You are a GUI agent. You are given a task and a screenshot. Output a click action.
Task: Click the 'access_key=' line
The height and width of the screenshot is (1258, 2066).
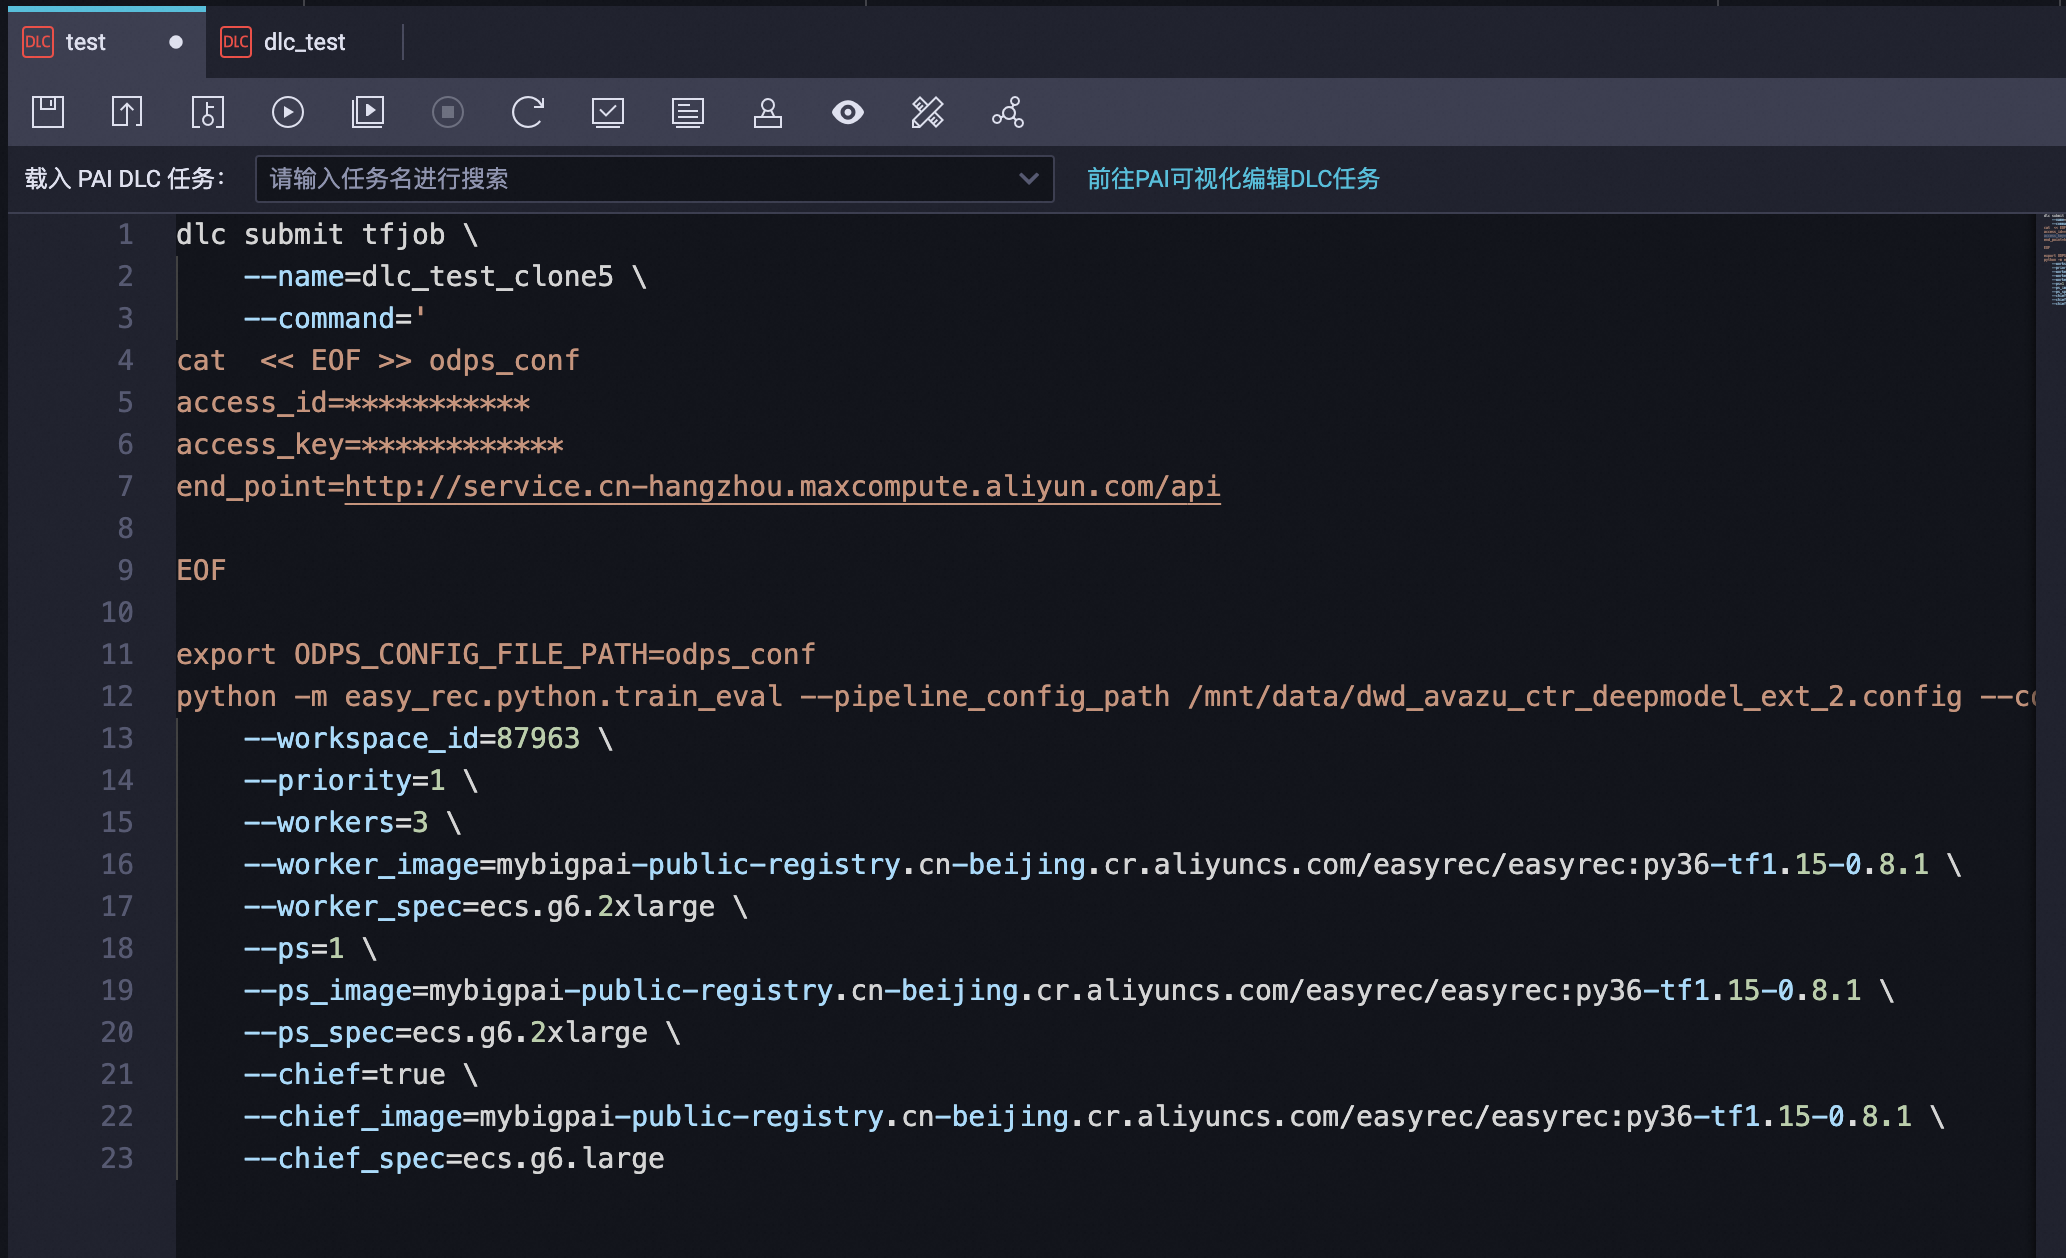click(370, 444)
